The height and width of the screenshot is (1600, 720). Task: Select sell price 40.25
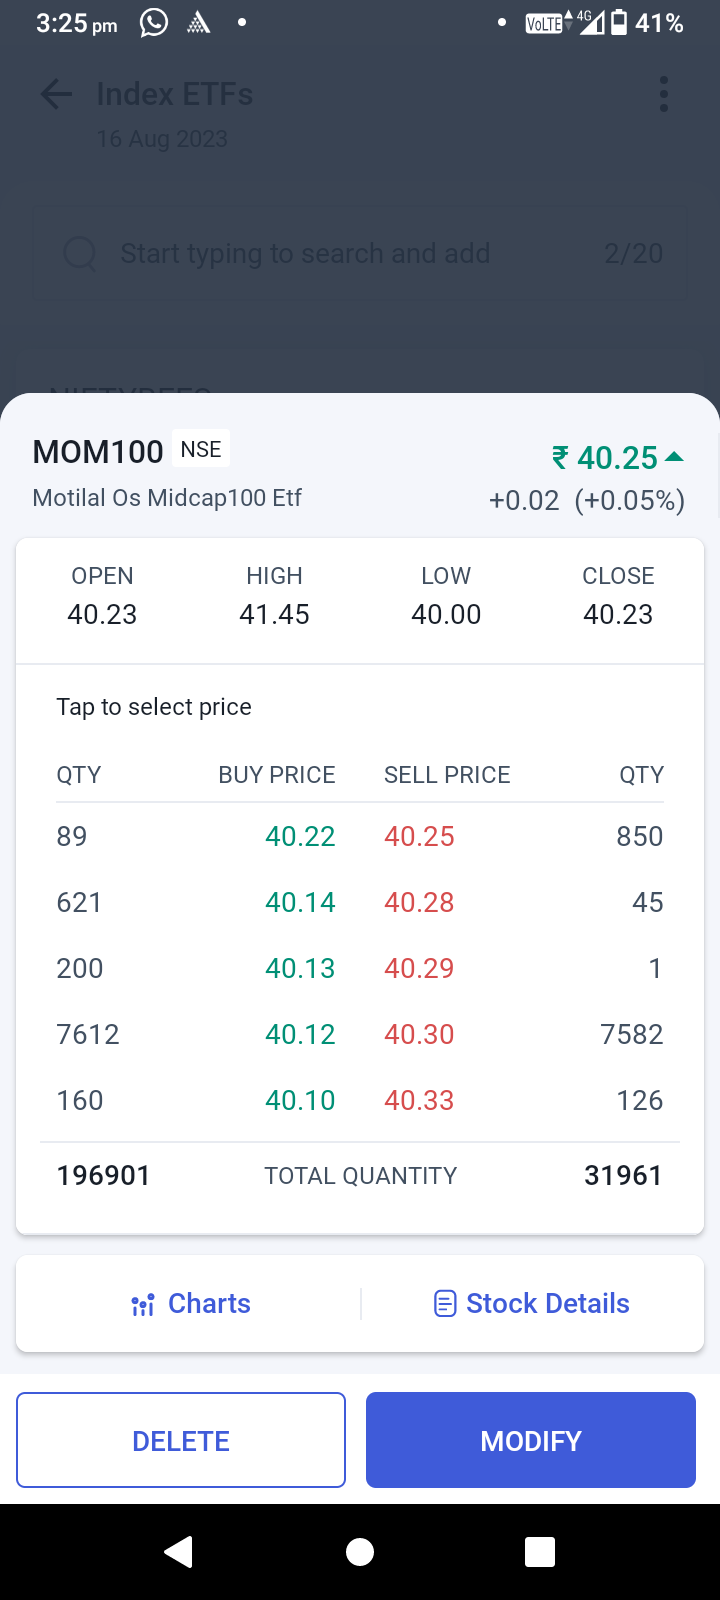[x=419, y=836]
